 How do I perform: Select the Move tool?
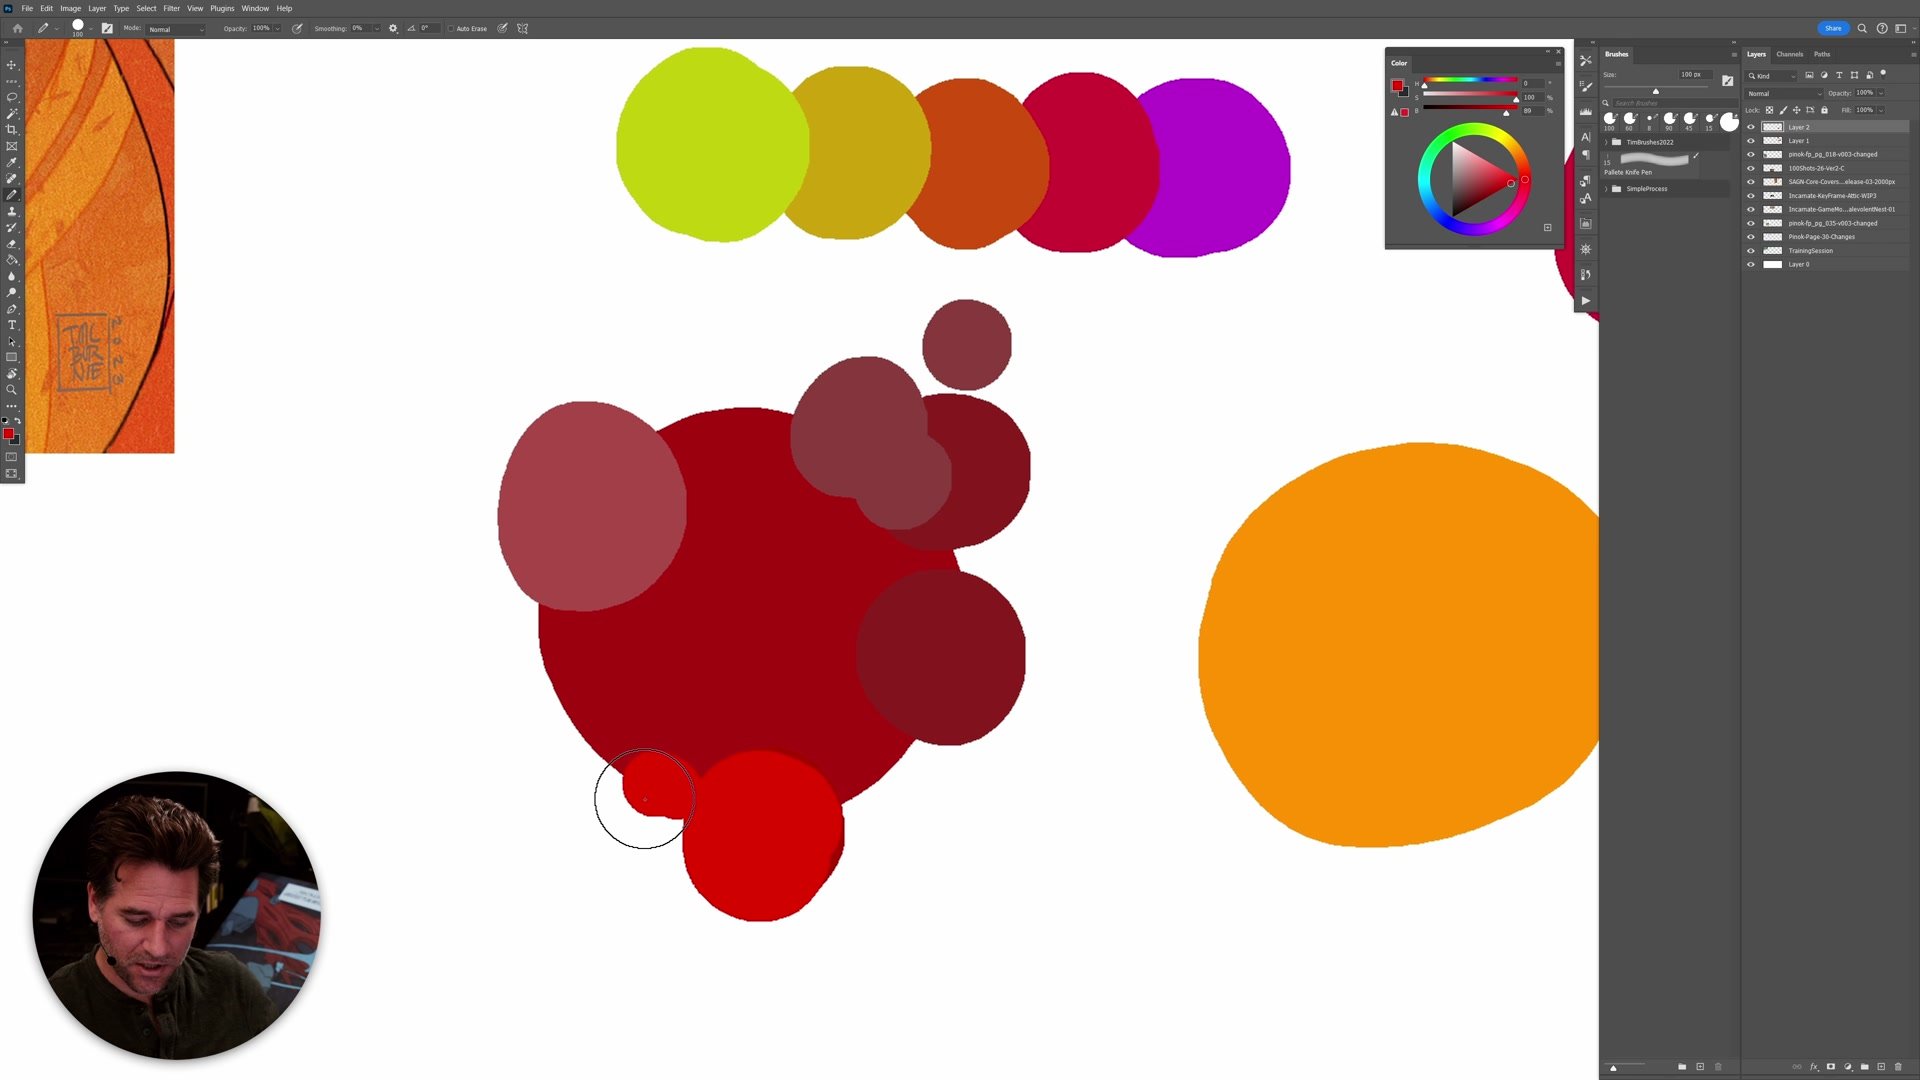tap(12, 65)
